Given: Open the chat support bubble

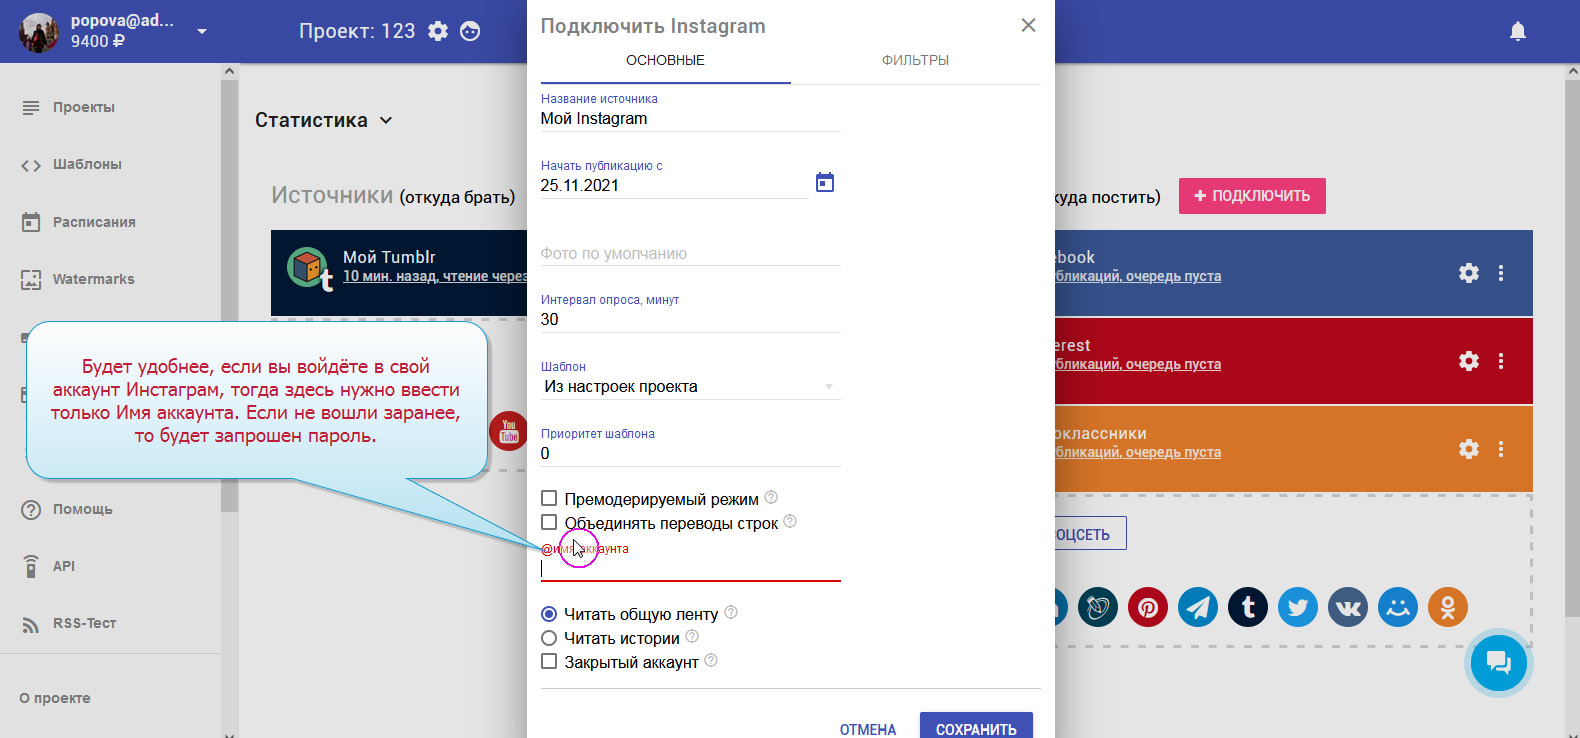Looking at the screenshot, I should click(1497, 662).
